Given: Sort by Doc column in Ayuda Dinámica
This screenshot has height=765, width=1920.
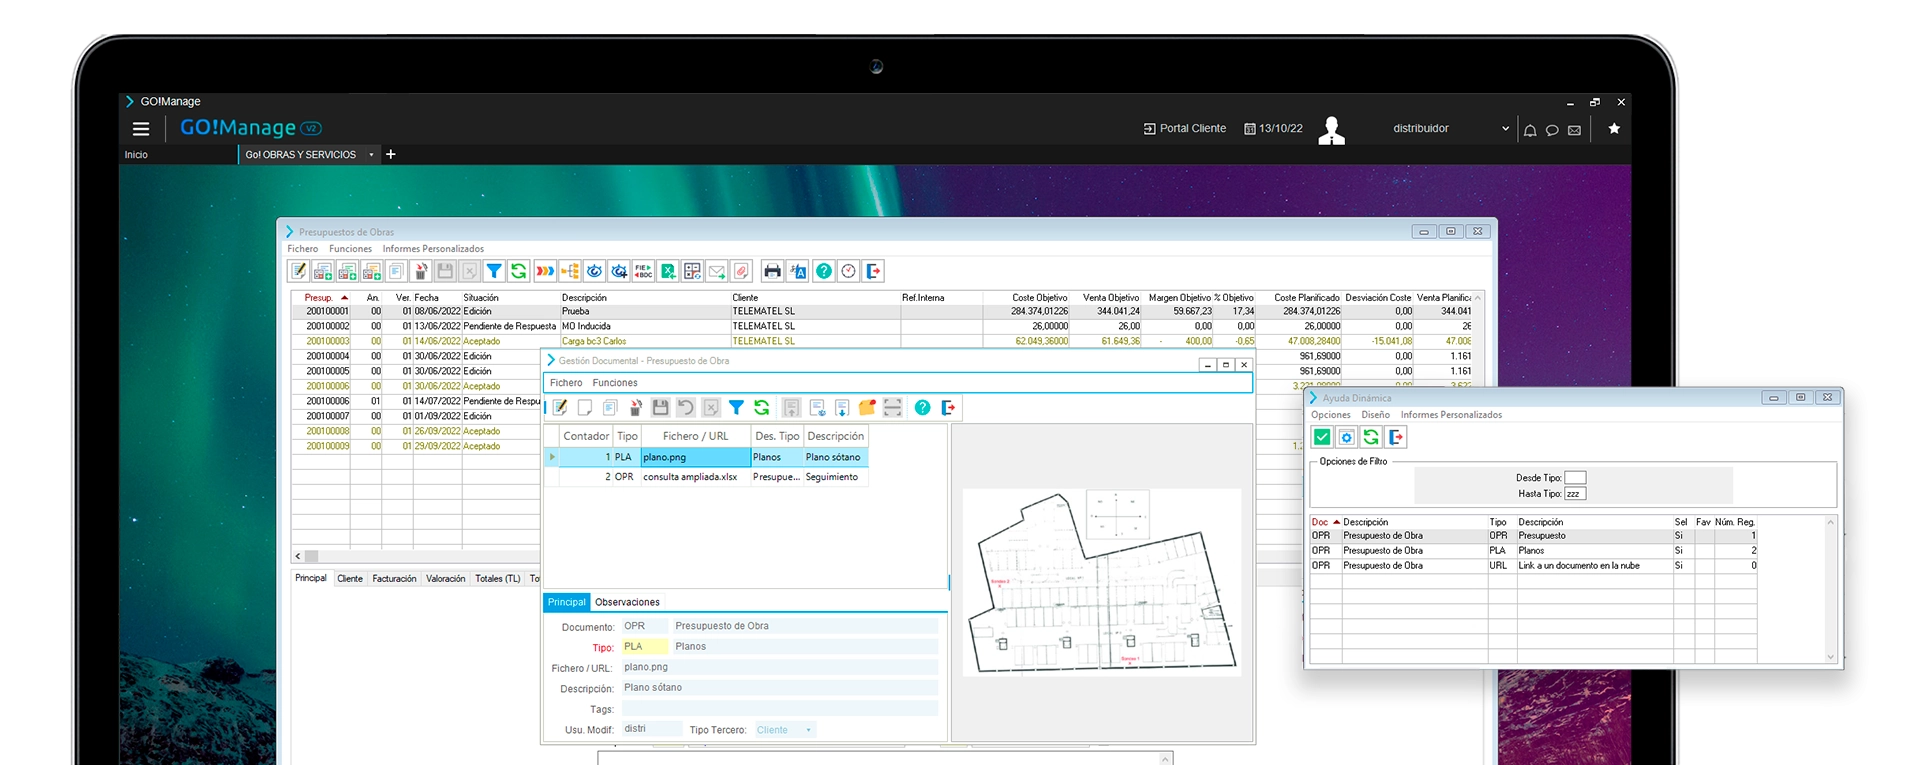Looking at the screenshot, I should [x=1325, y=522].
